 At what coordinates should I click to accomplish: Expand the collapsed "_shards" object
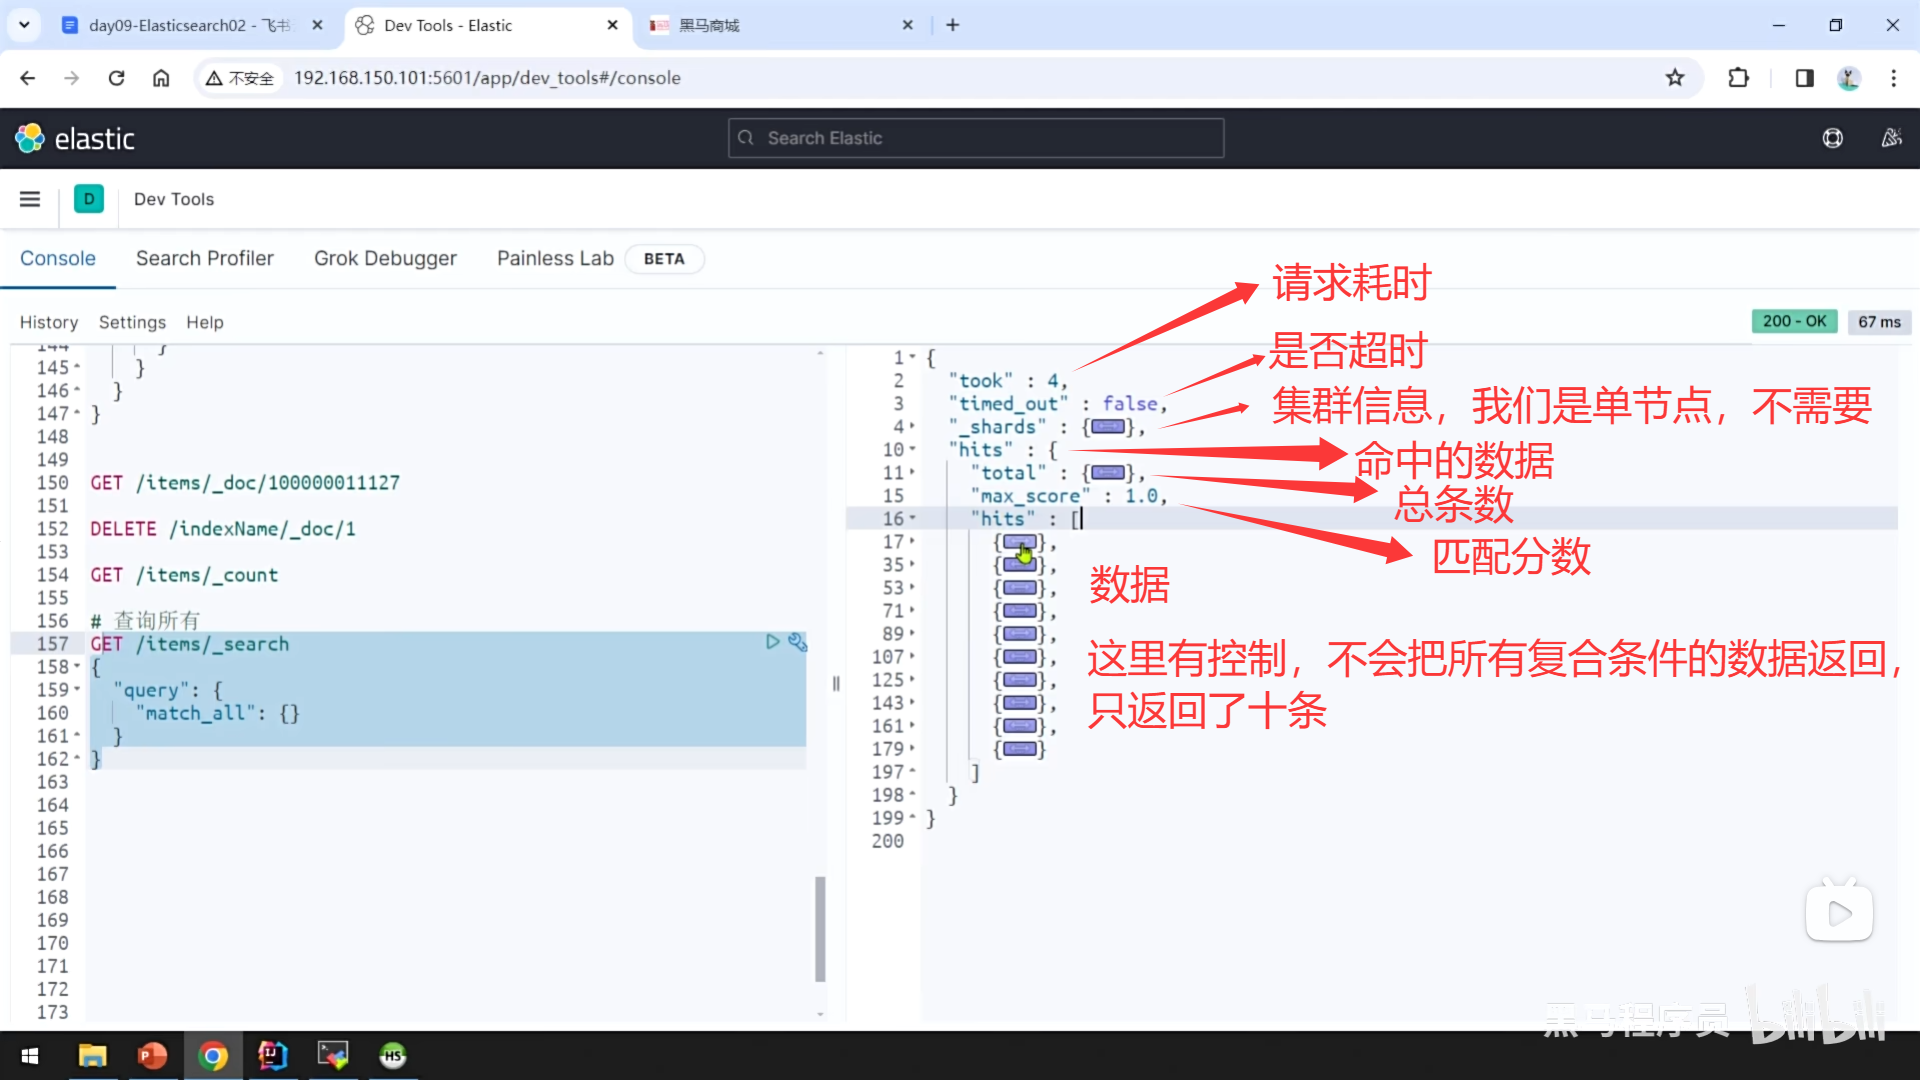[1107, 427]
